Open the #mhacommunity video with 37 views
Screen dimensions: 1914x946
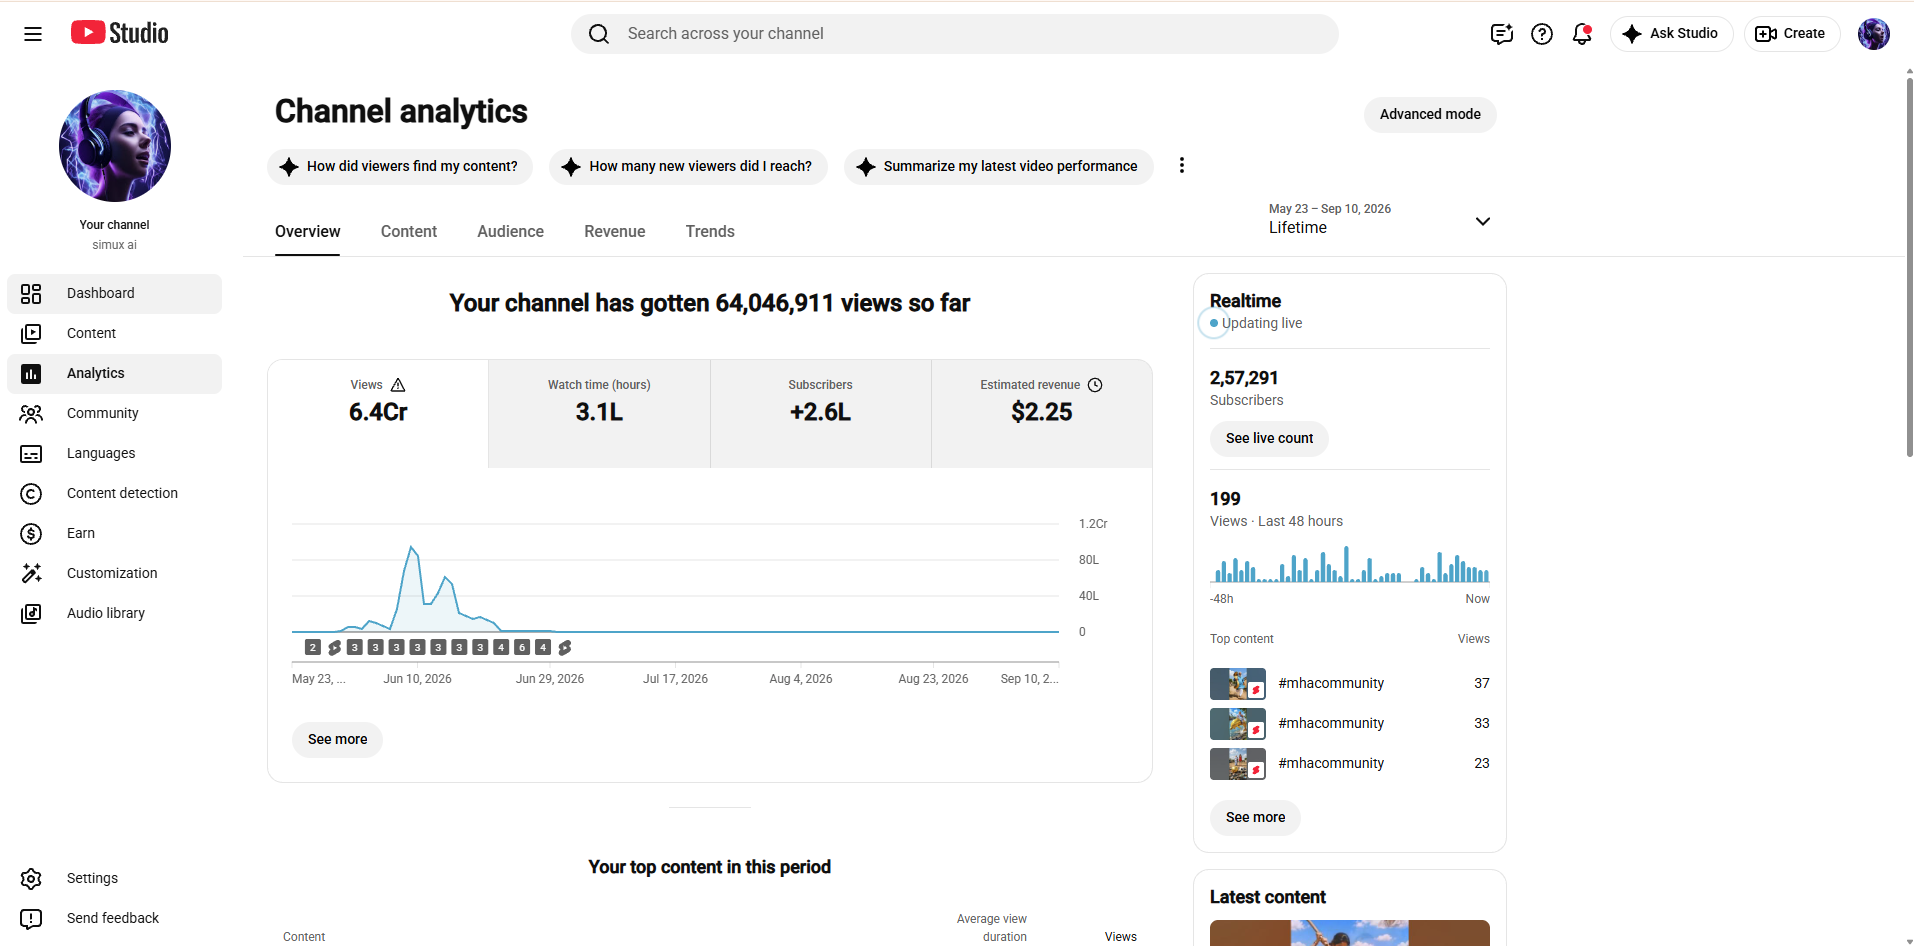point(1349,683)
